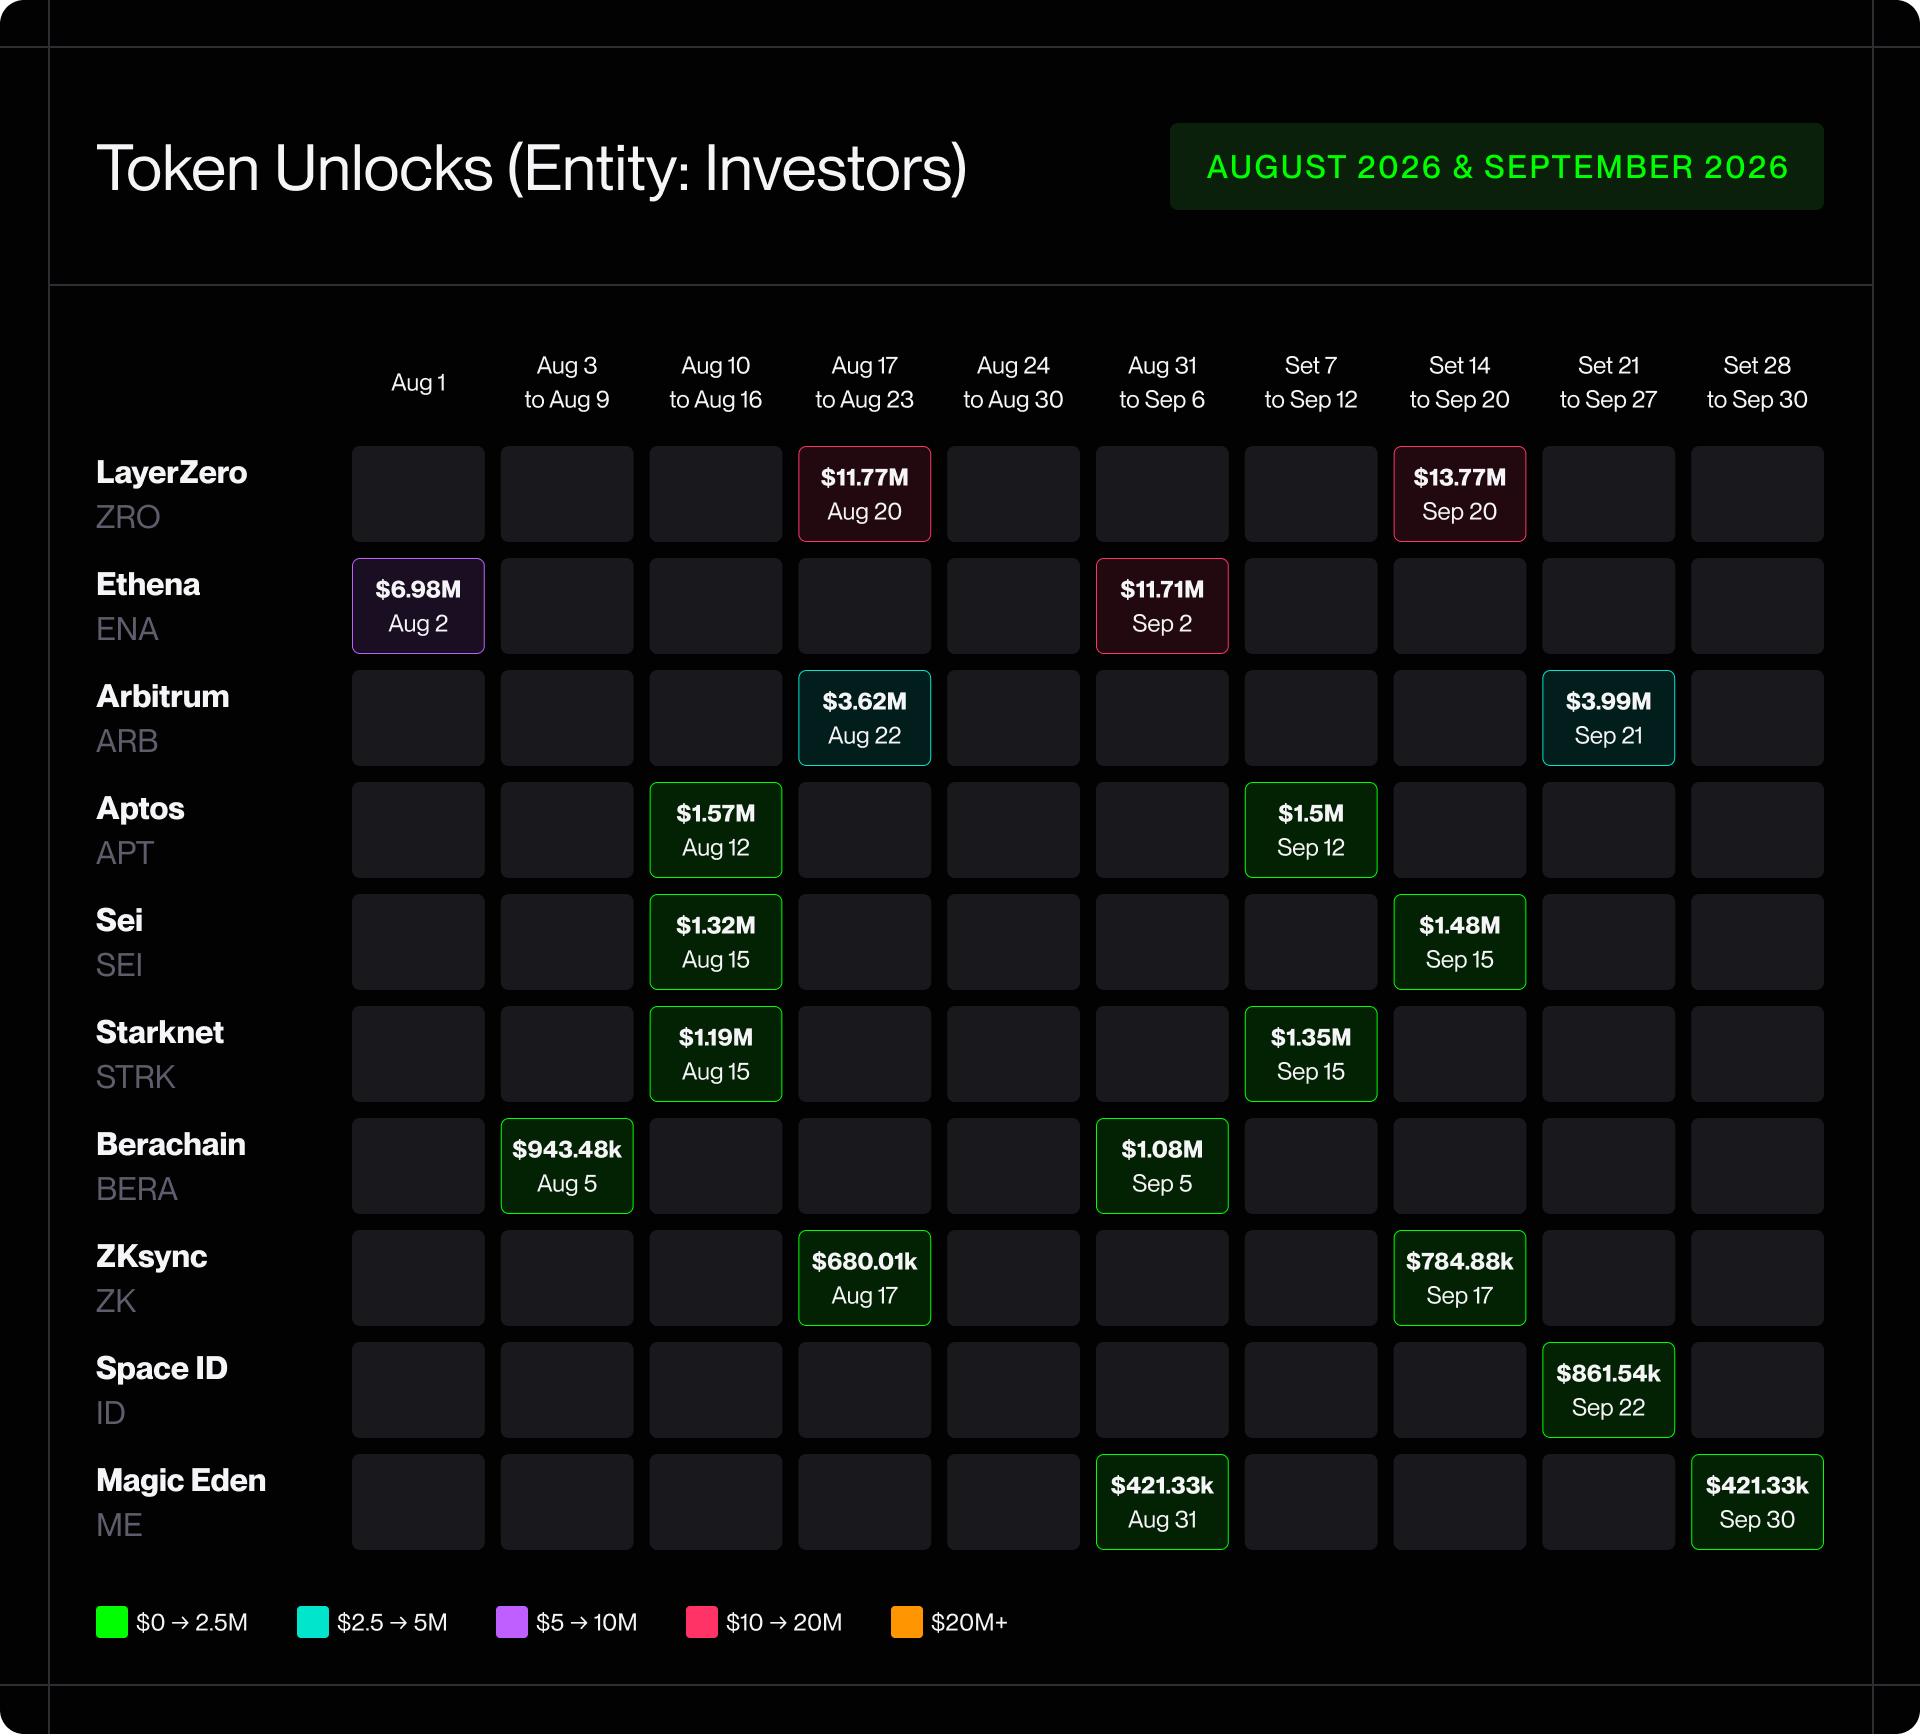Open Sei $1.32M Aug 15 unlock cell
Viewport: 1920px width, 1734px height.
716,942
